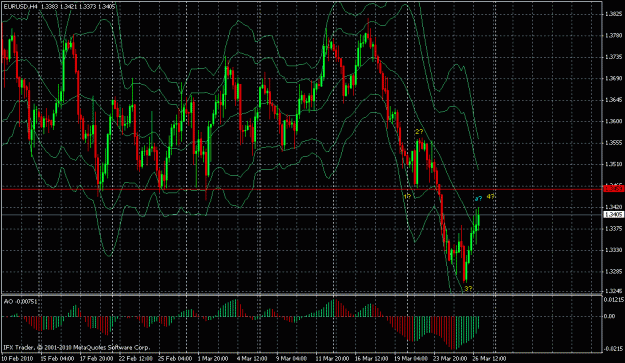The height and width of the screenshot is (363, 625).
Task: Click the 11 Mar 20:00 date label
Action: [332, 358]
